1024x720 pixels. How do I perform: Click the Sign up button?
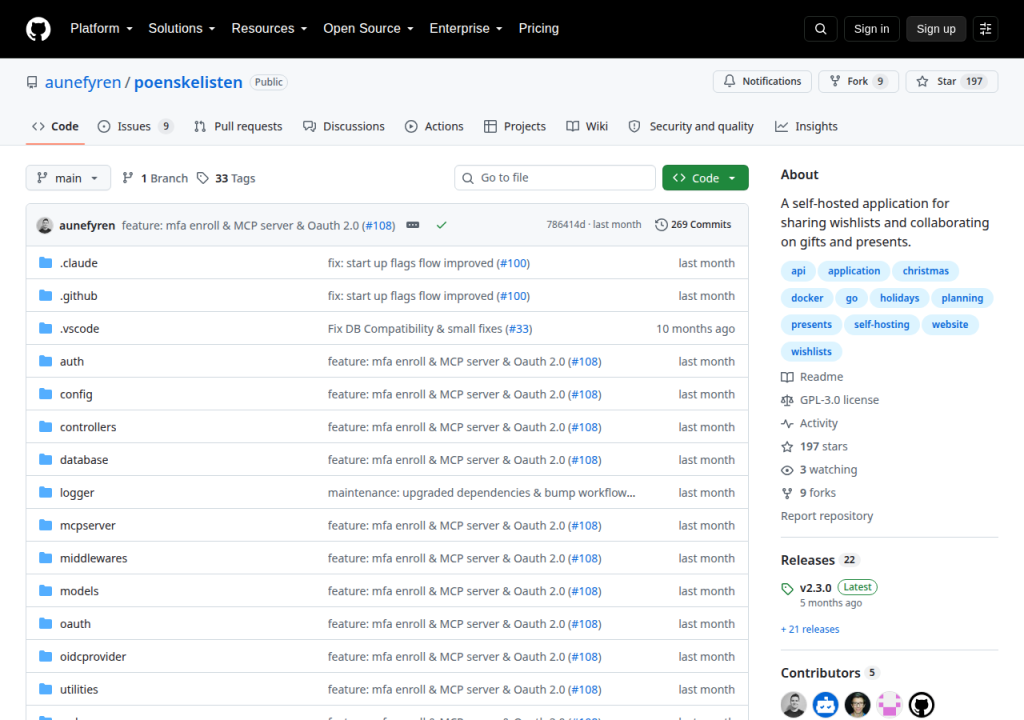936,29
